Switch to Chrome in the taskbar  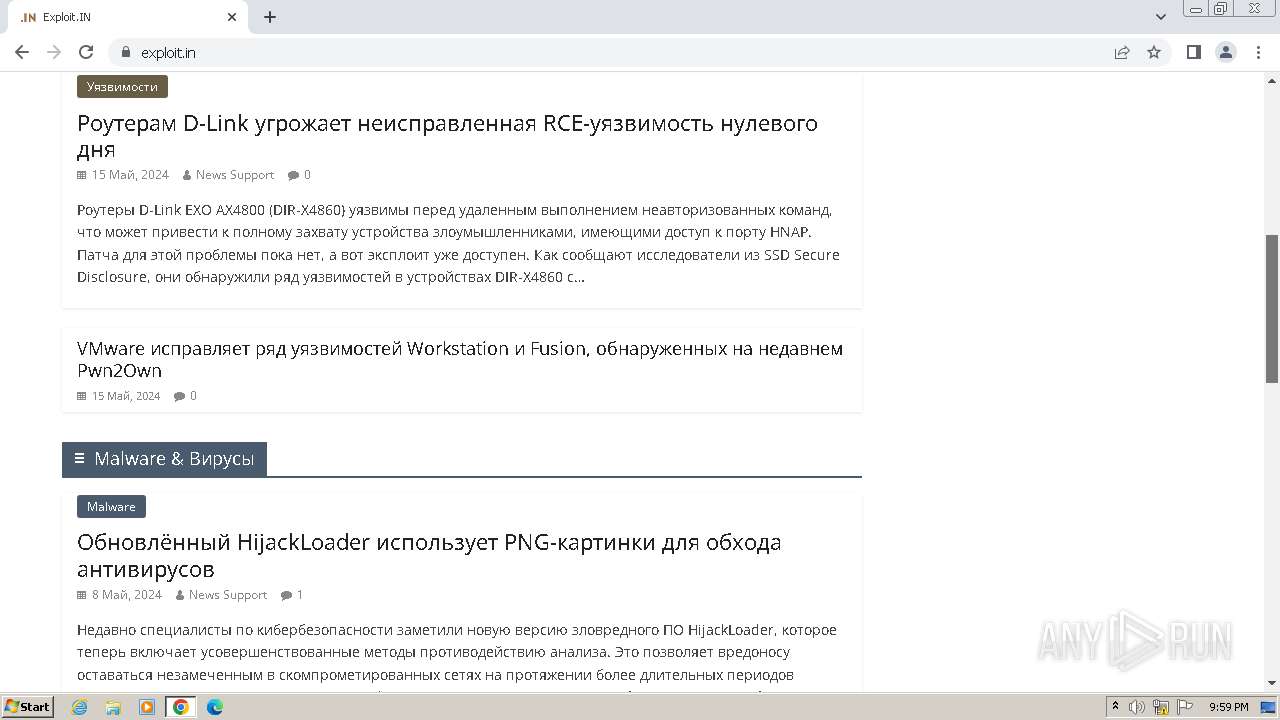coord(181,707)
